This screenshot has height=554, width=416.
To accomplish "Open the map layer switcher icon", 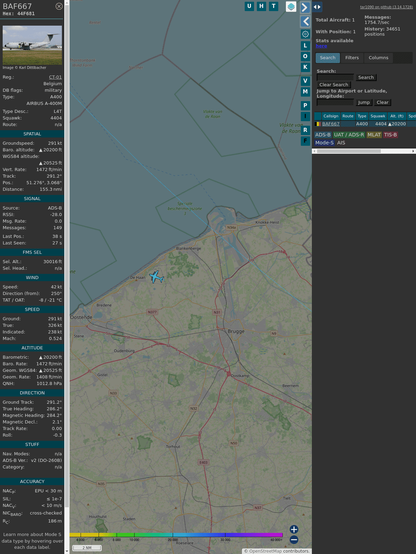I will pos(291,6).
